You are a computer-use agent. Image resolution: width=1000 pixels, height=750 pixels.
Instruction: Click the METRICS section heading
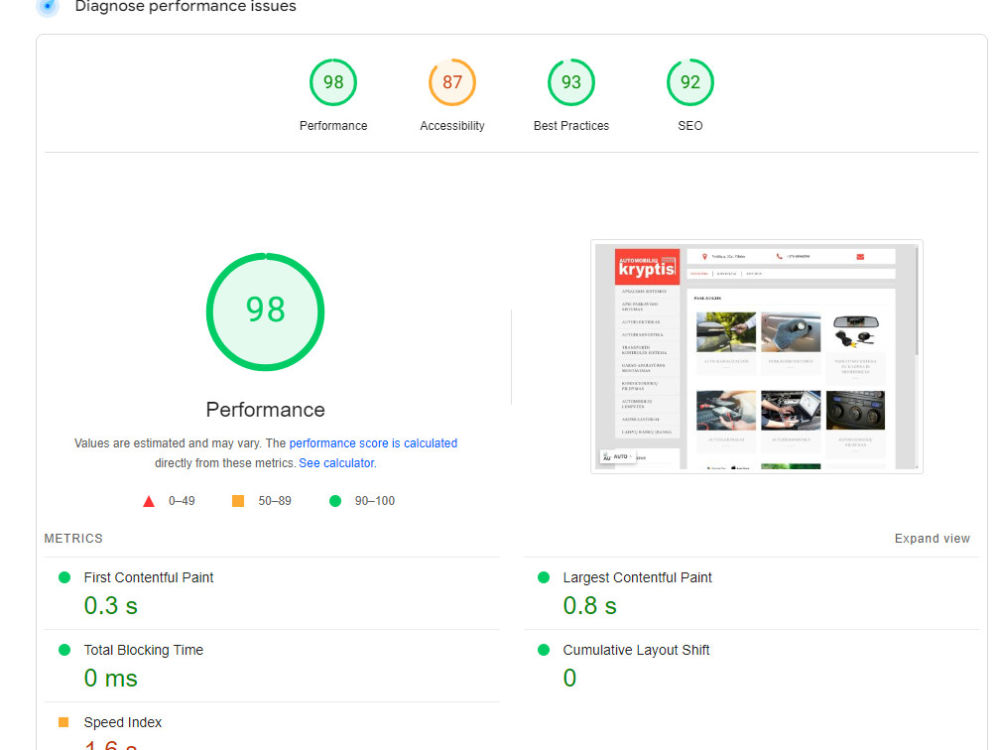tap(73, 538)
